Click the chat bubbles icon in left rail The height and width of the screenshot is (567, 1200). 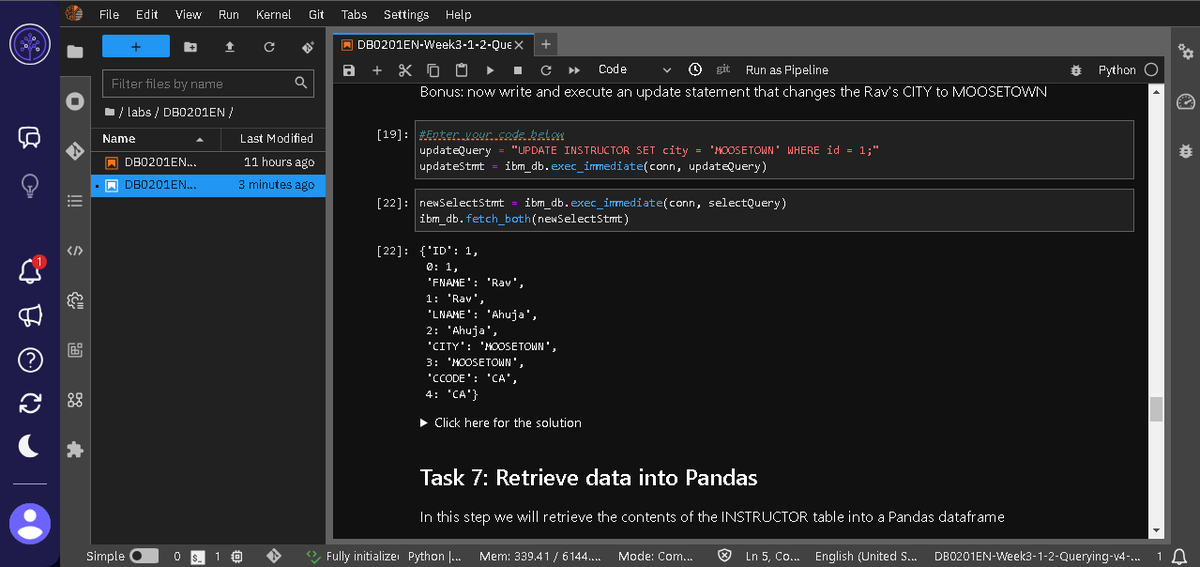(x=30, y=138)
